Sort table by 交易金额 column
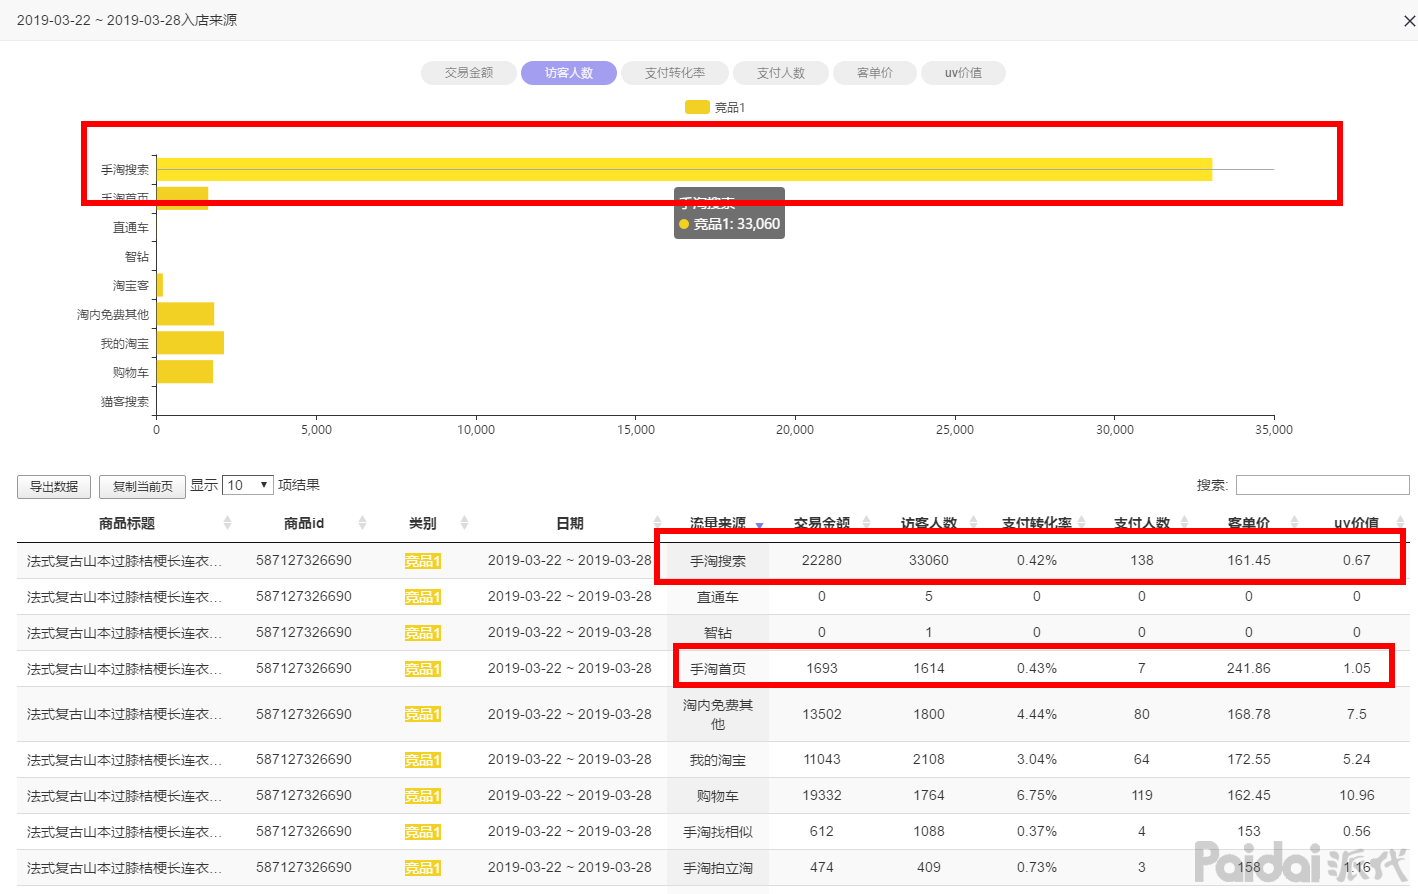 [x=822, y=523]
